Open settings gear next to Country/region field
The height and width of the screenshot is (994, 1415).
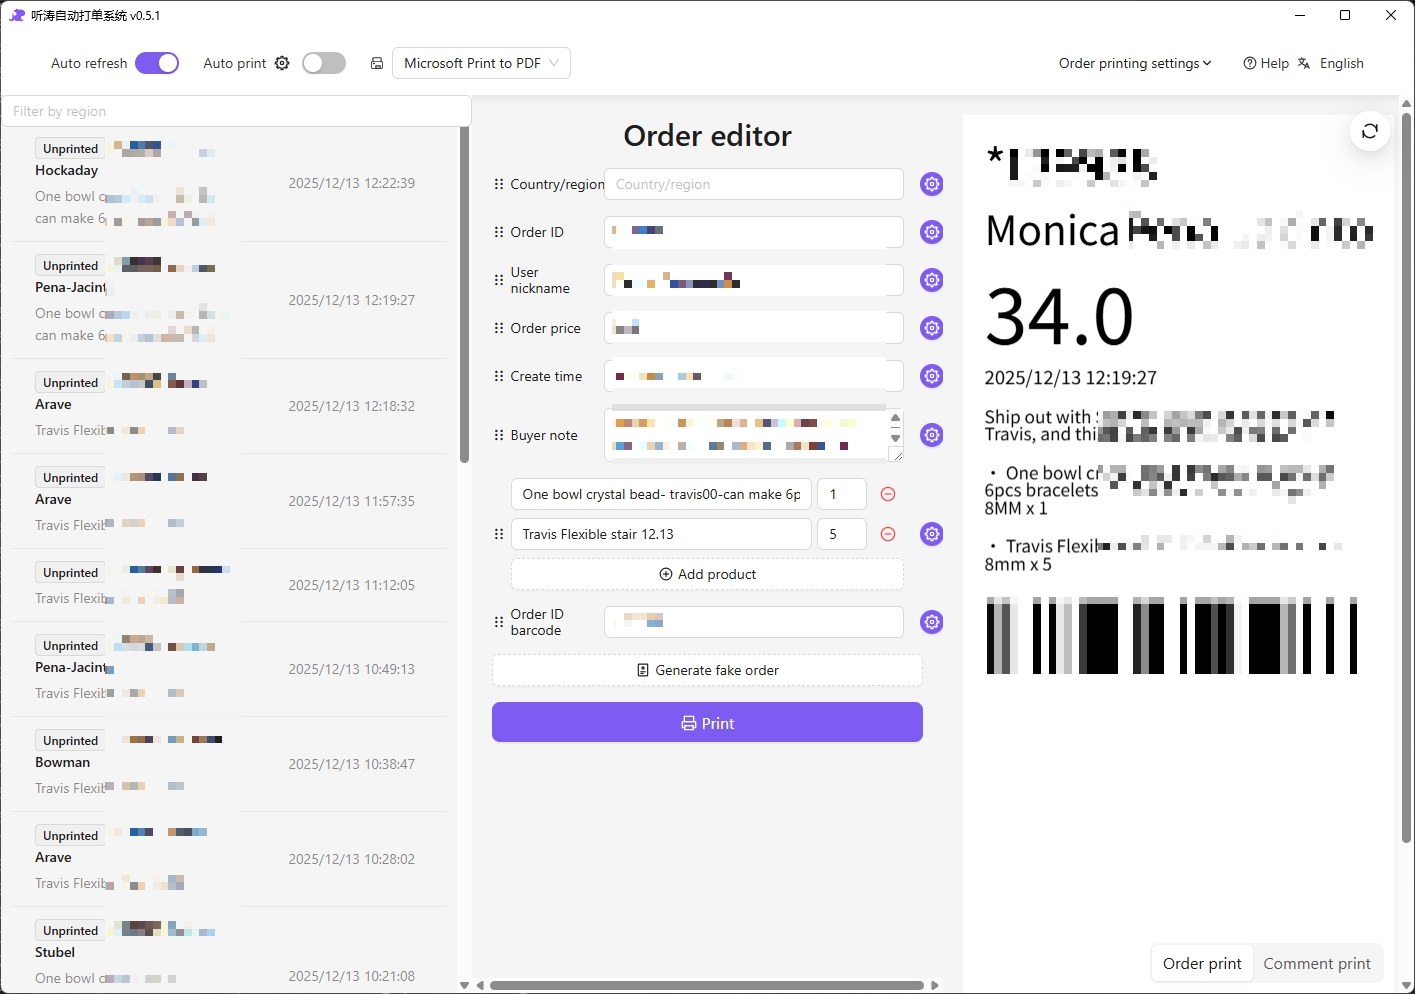point(931,184)
